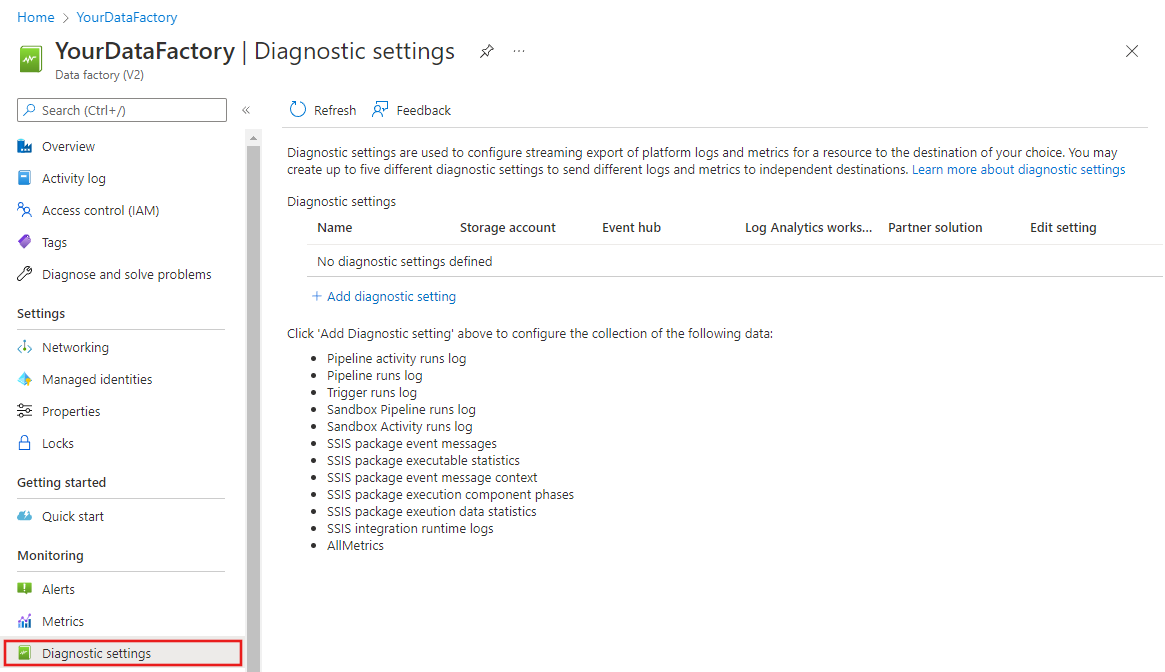Click the Tags icon
Image resolution: width=1165 pixels, height=672 pixels.
25,243
